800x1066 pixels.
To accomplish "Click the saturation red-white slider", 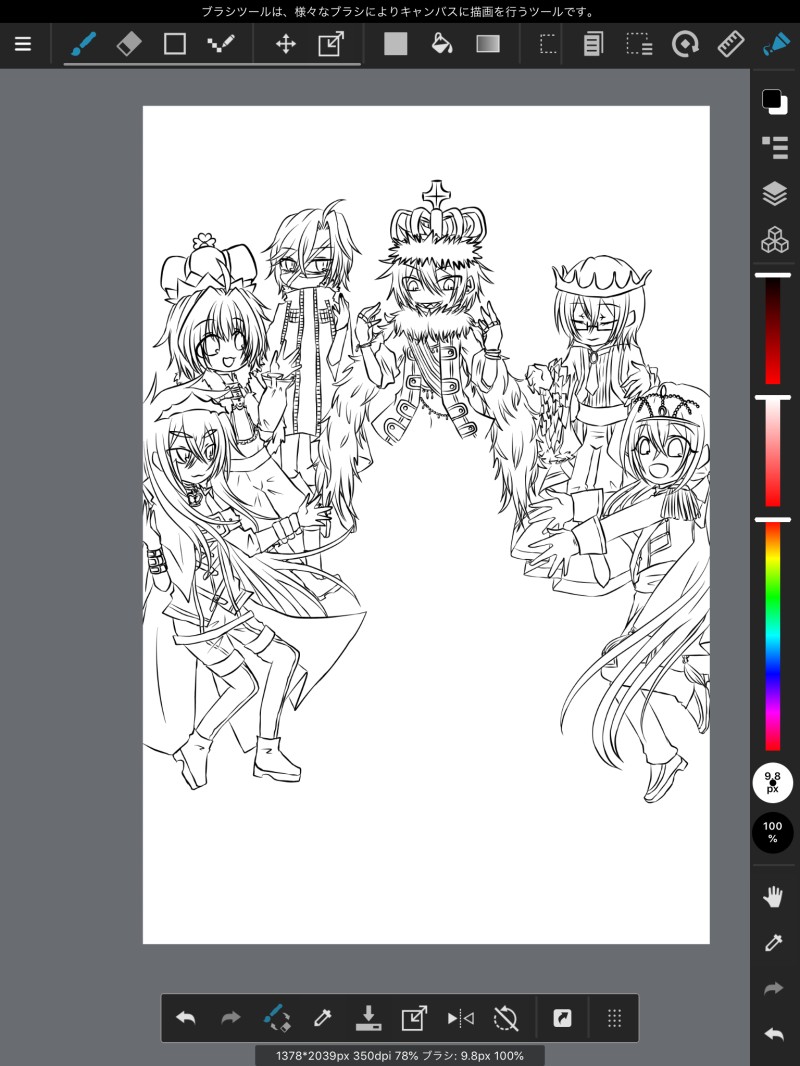I will click(x=773, y=452).
